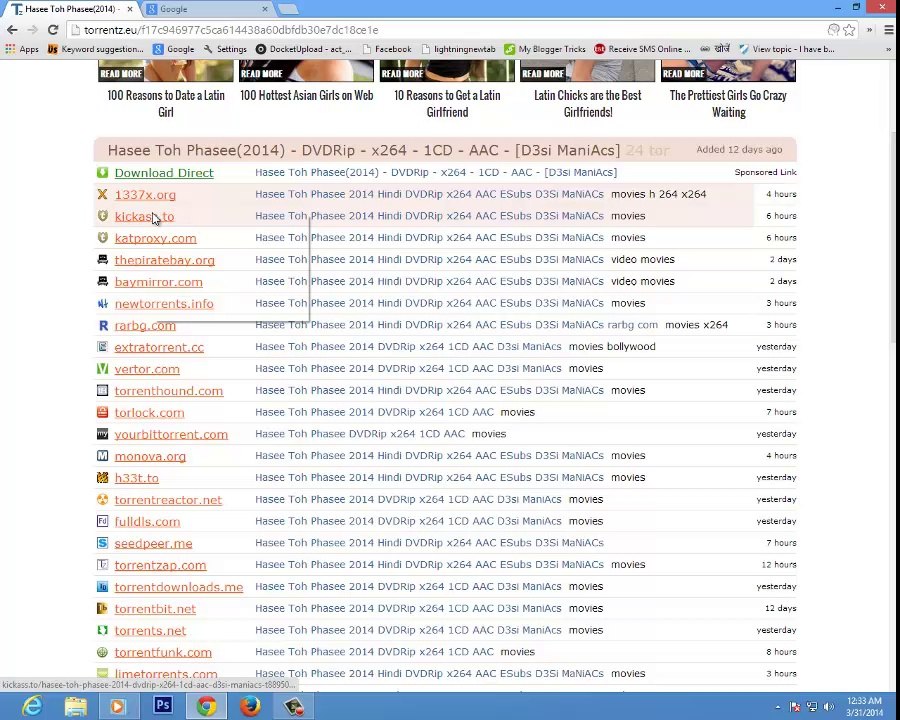The height and width of the screenshot is (720, 900).
Task: Open the Chrome menu (three lines)
Action: point(889,30)
